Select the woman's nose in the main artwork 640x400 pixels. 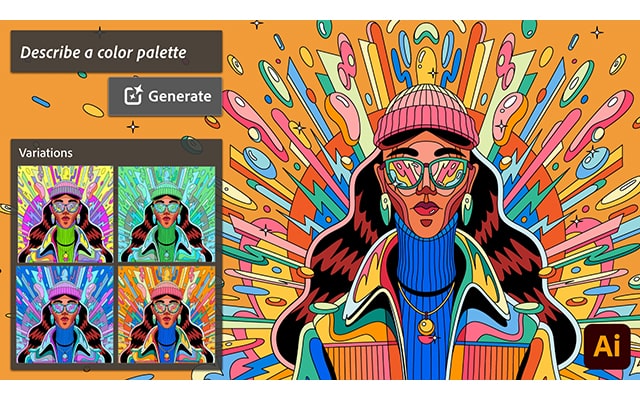pos(427,187)
